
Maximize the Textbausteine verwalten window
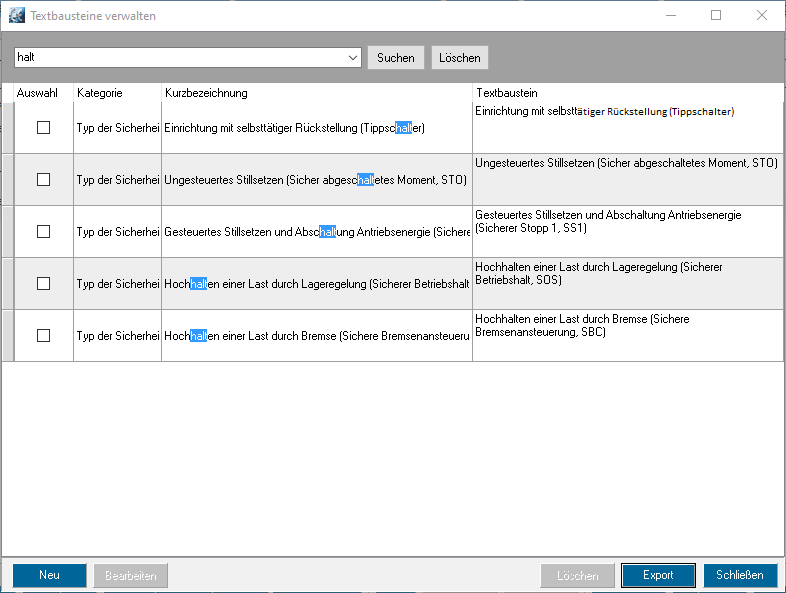(x=716, y=16)
